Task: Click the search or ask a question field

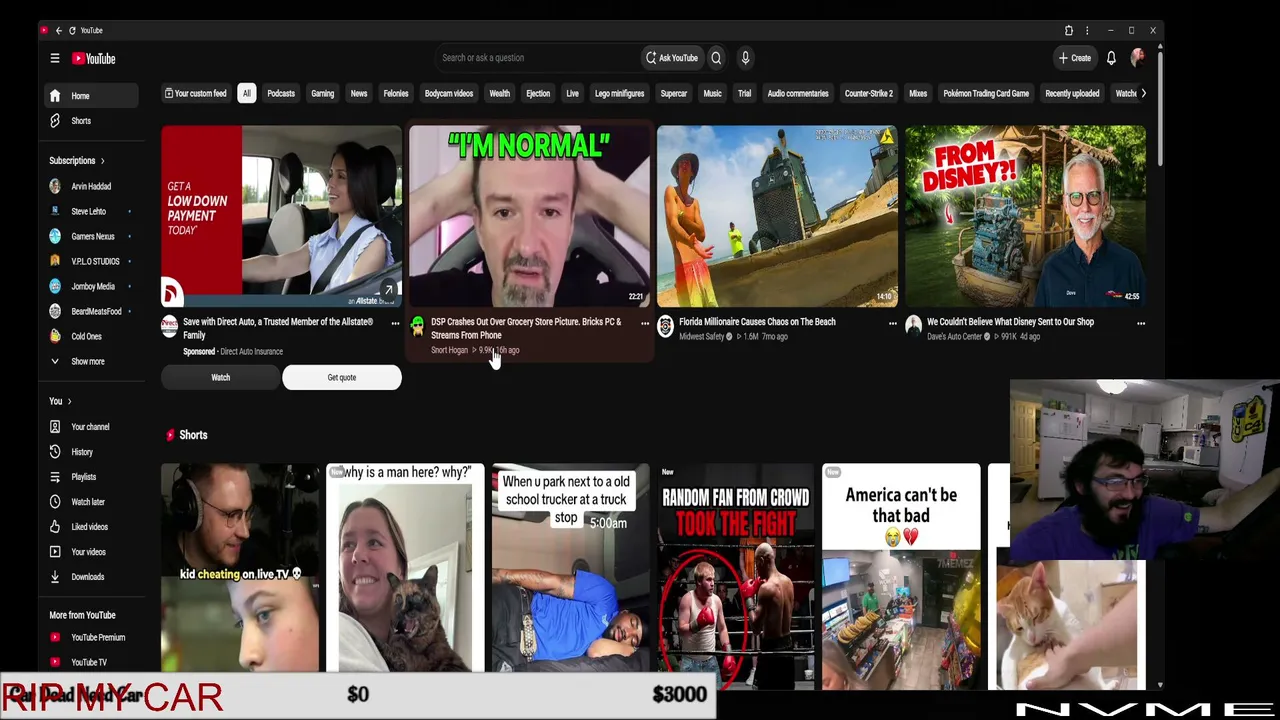Action: [x=537, y=58]
